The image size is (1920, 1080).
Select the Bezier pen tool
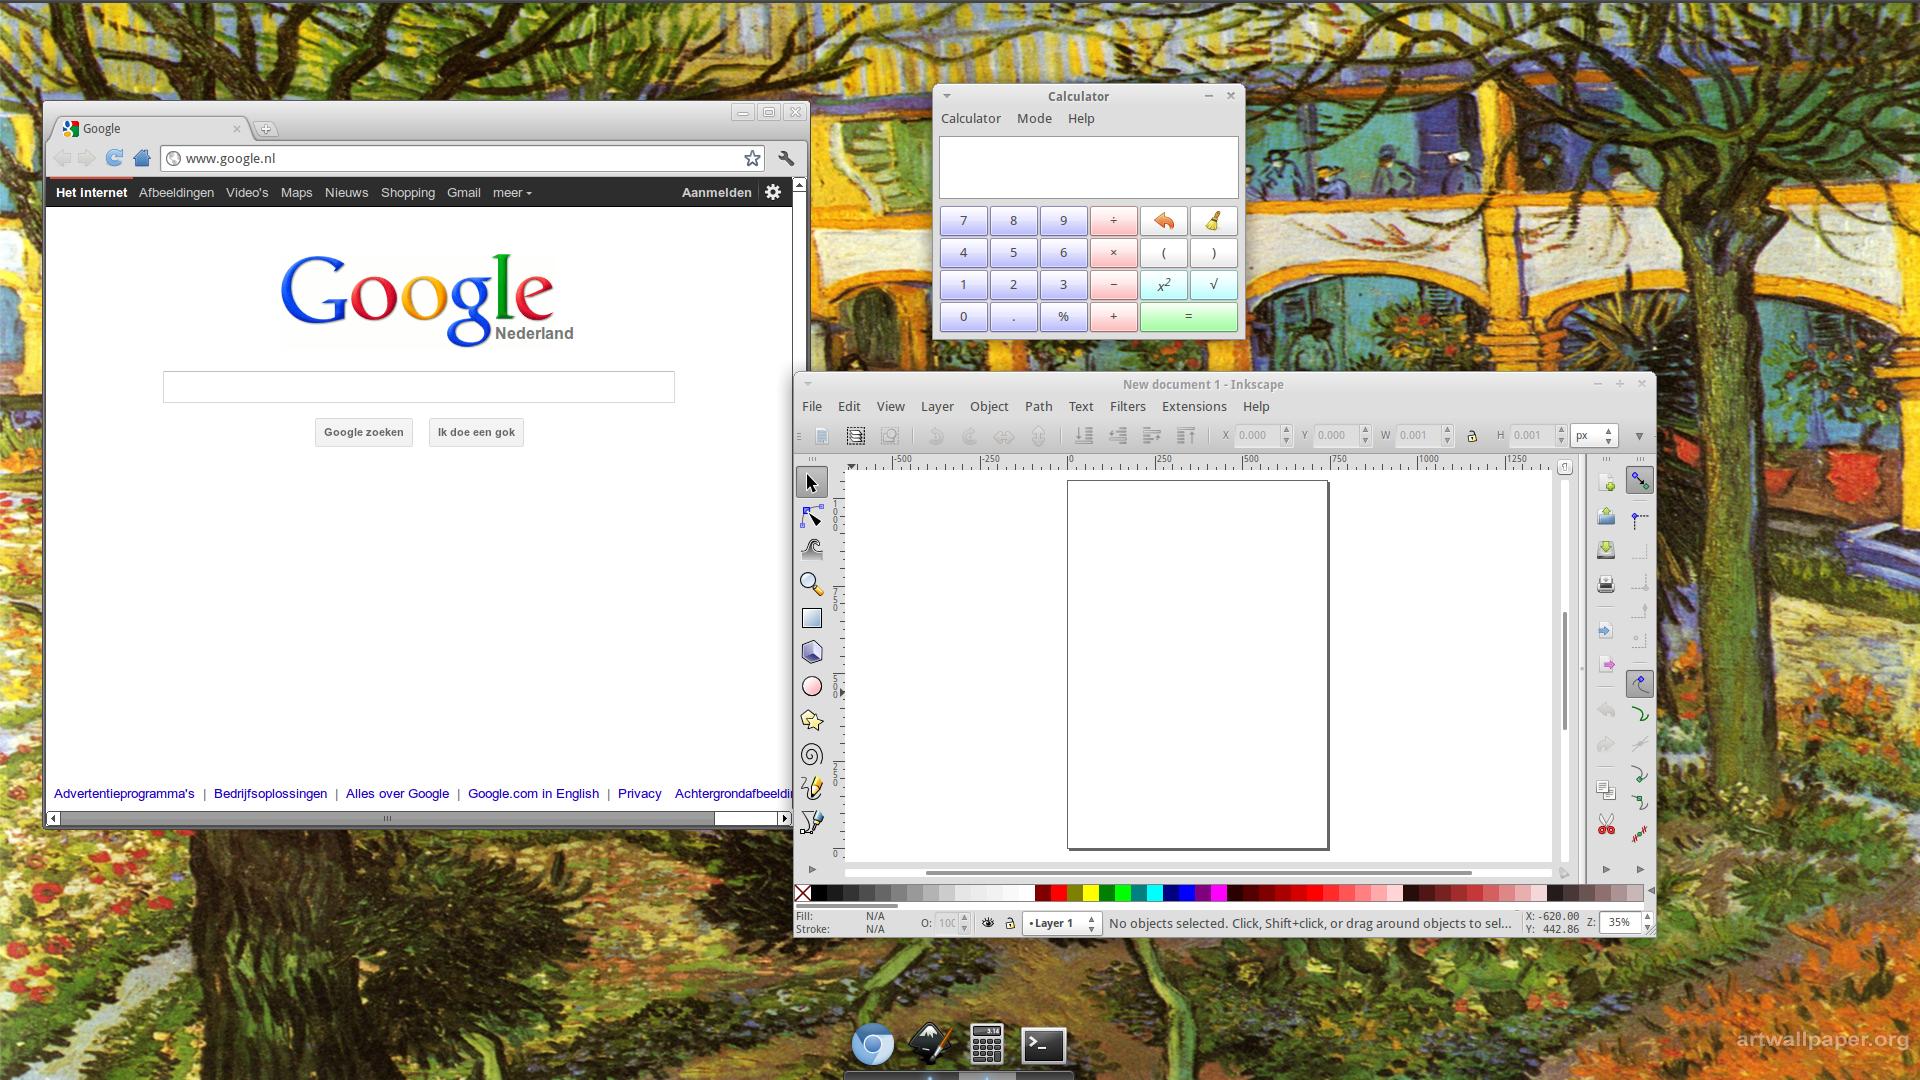point(811,822)
